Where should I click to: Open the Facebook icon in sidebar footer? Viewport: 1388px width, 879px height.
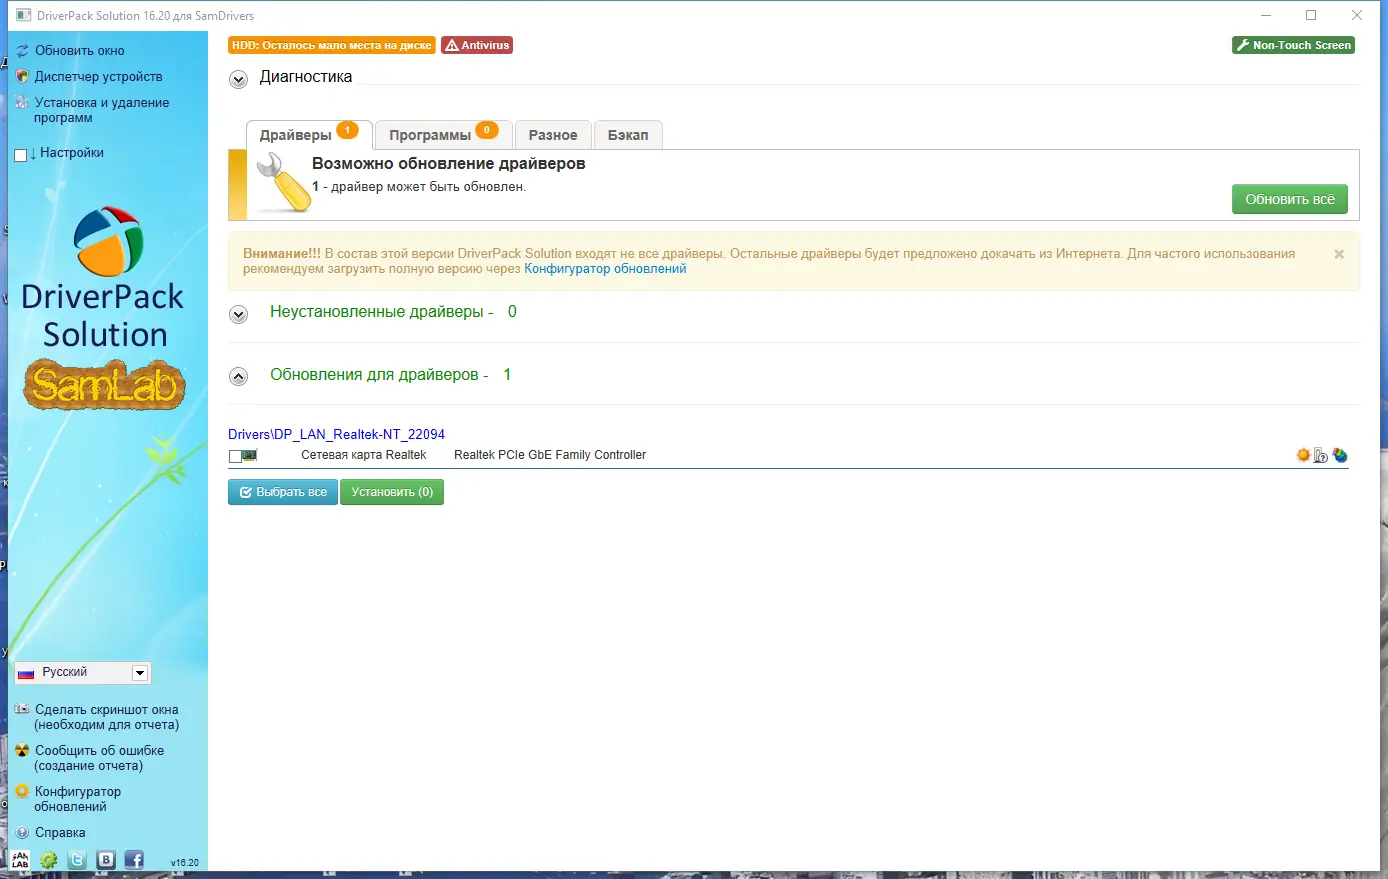[x=134, y=859]
